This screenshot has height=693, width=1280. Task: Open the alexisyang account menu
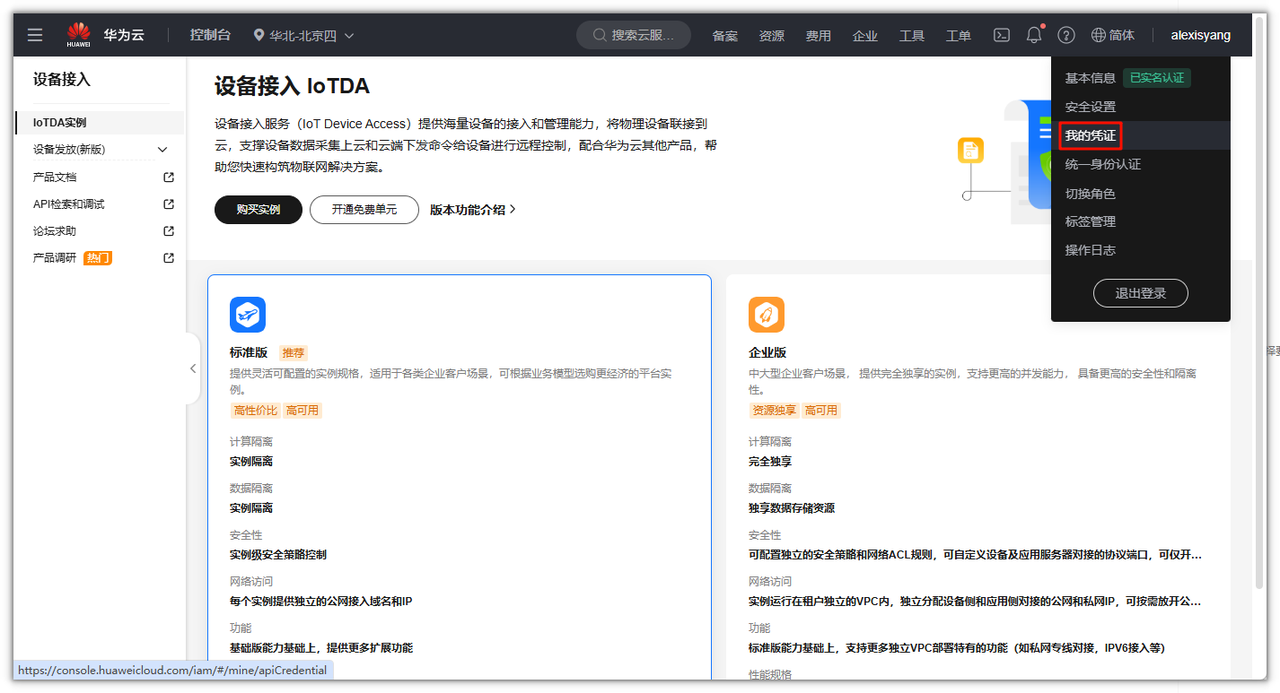click(x=1201, y=35)
